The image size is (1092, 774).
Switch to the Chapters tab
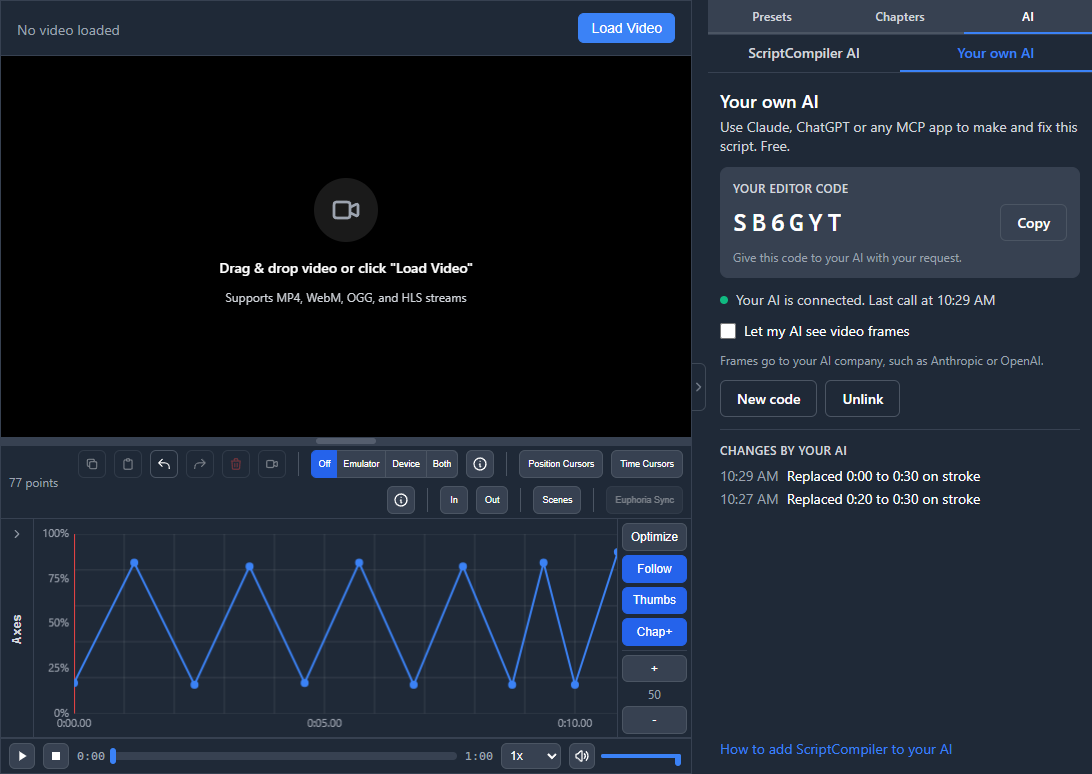click(x=900, y=17)
